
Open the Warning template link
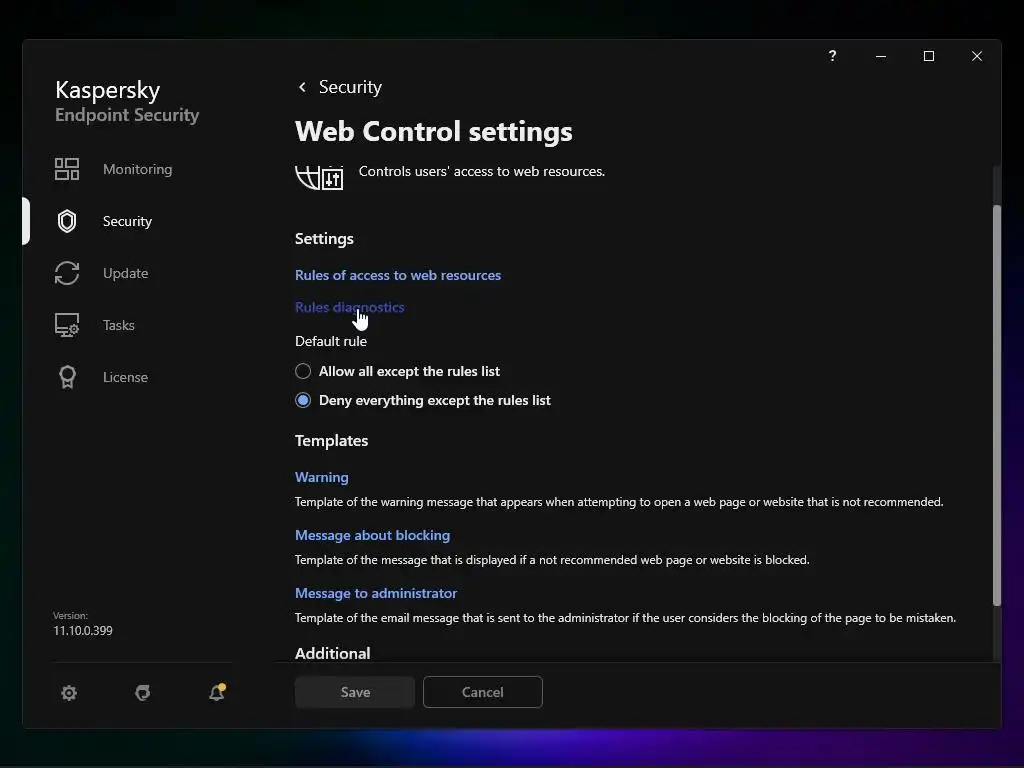(x=321, y=477)
